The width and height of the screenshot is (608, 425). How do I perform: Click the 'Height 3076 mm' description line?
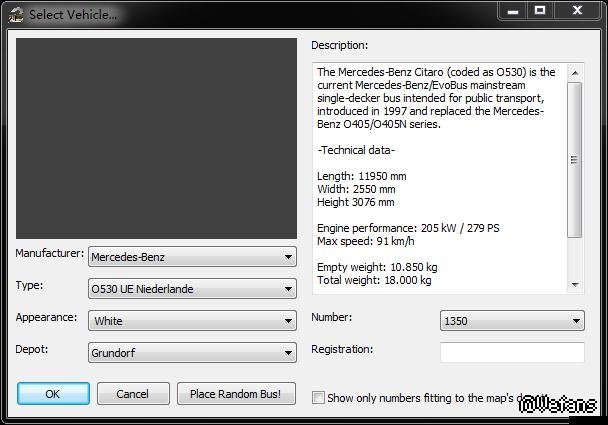[356, 202]
